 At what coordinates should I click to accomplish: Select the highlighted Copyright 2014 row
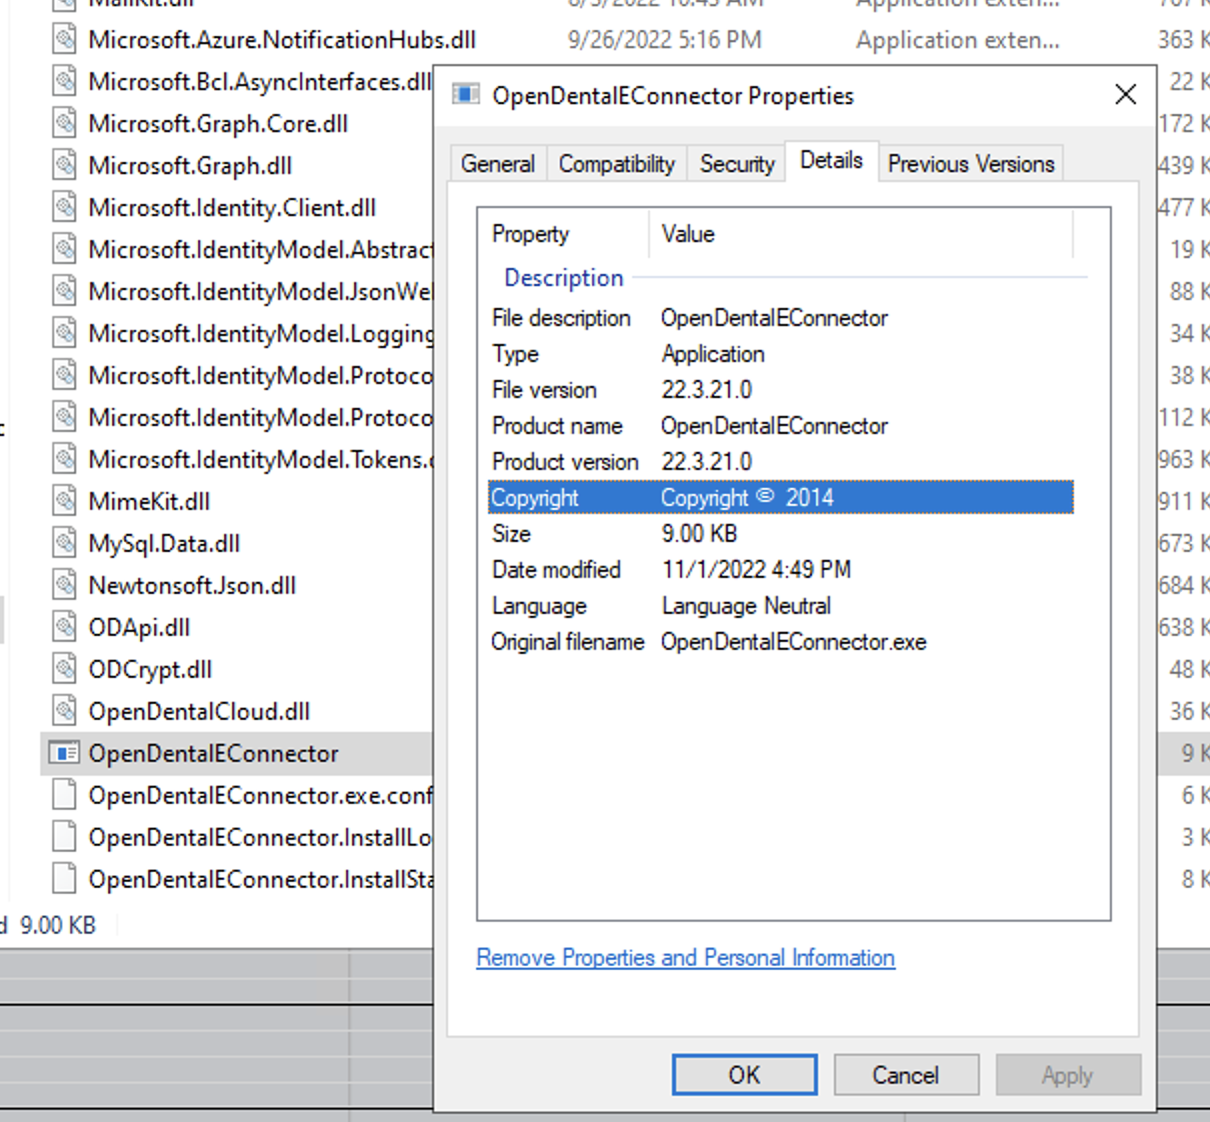780,498
